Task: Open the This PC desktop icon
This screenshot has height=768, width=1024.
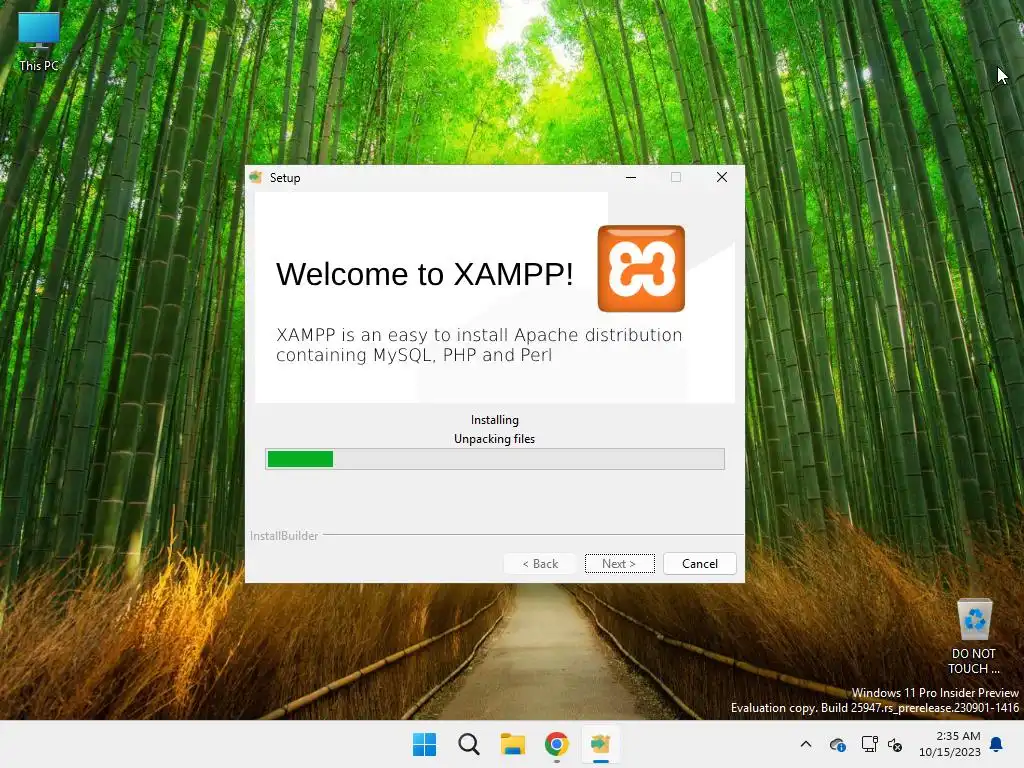Action: click(x=39, y=42)
